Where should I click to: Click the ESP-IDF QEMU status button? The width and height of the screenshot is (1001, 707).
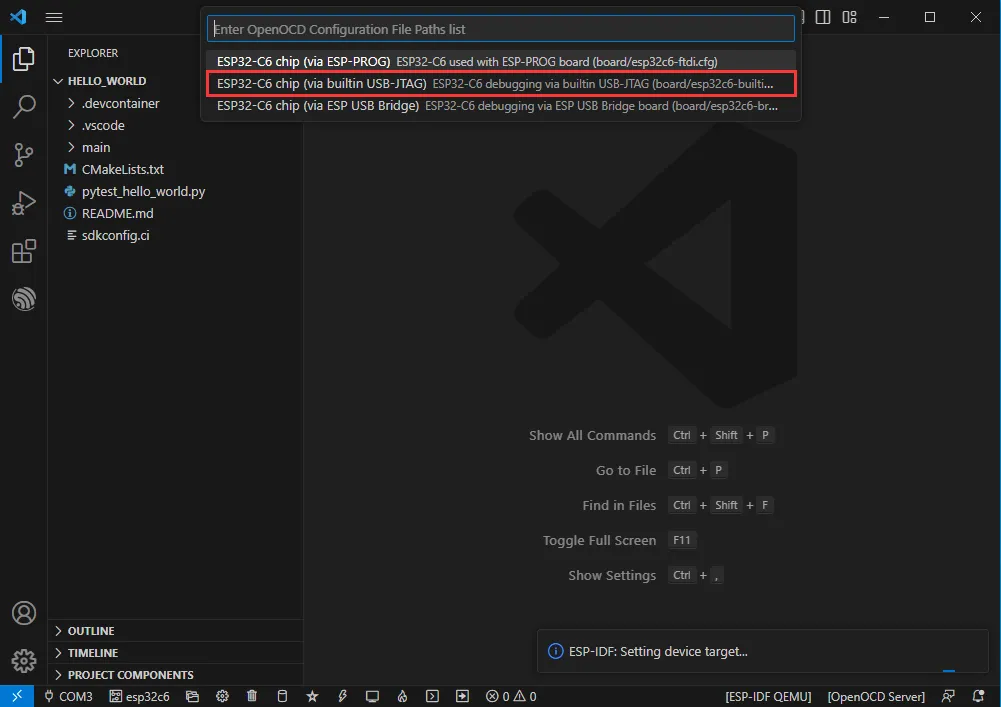click(768, 696)
